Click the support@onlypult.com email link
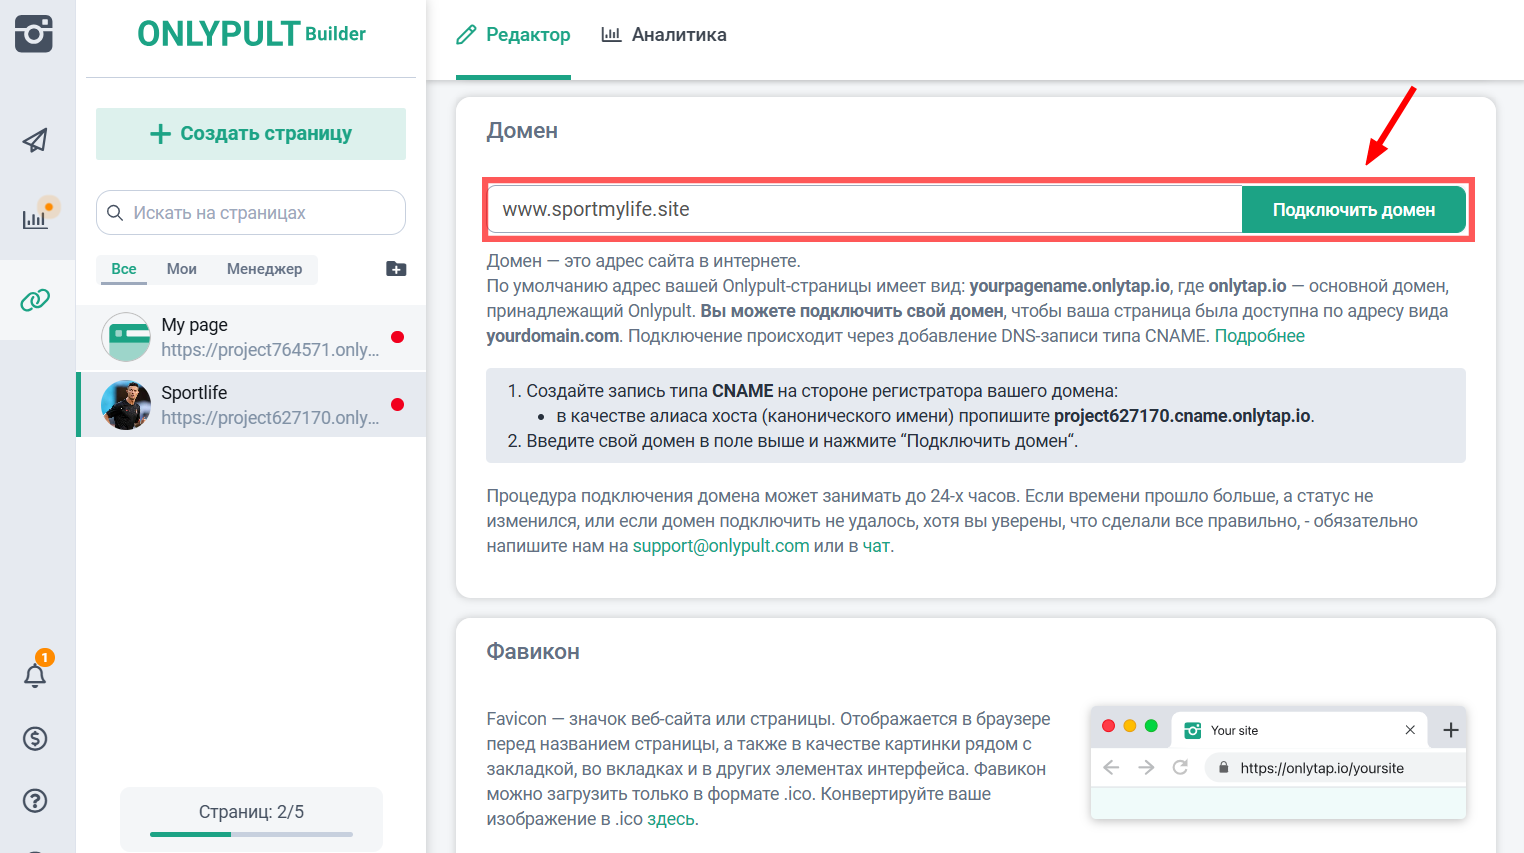The width and height of the screenshot is (1524, 853). pos(720,546)
